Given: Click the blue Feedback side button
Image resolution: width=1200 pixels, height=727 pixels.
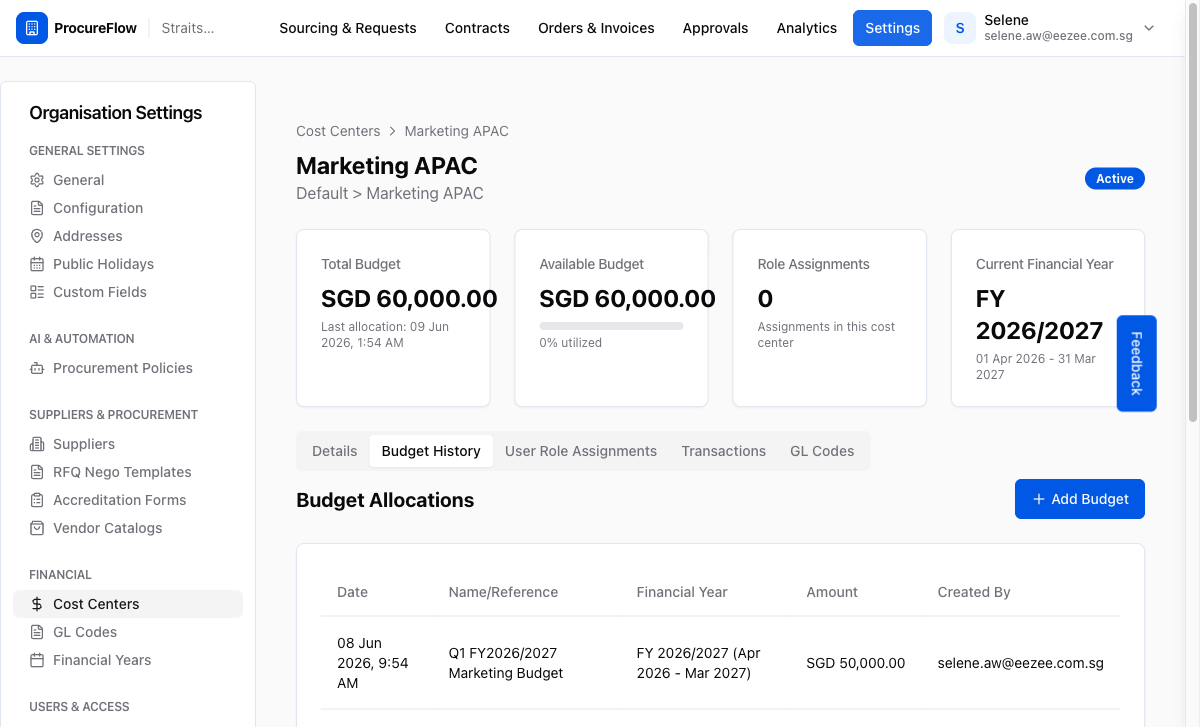Looking at the screenshot, I should (1136, 363).
